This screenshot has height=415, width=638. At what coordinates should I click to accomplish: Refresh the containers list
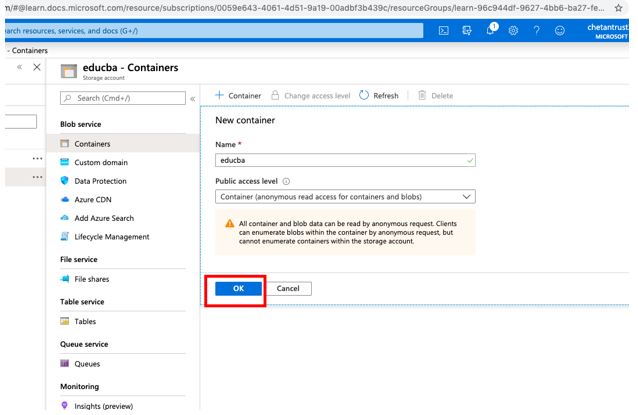coord(379,96)
